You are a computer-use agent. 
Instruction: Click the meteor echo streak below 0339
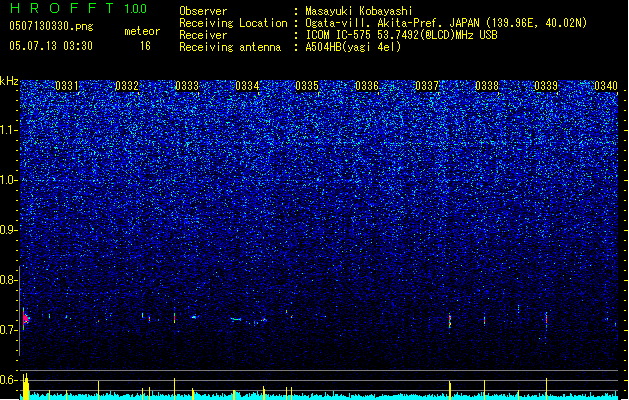point(546,320)
